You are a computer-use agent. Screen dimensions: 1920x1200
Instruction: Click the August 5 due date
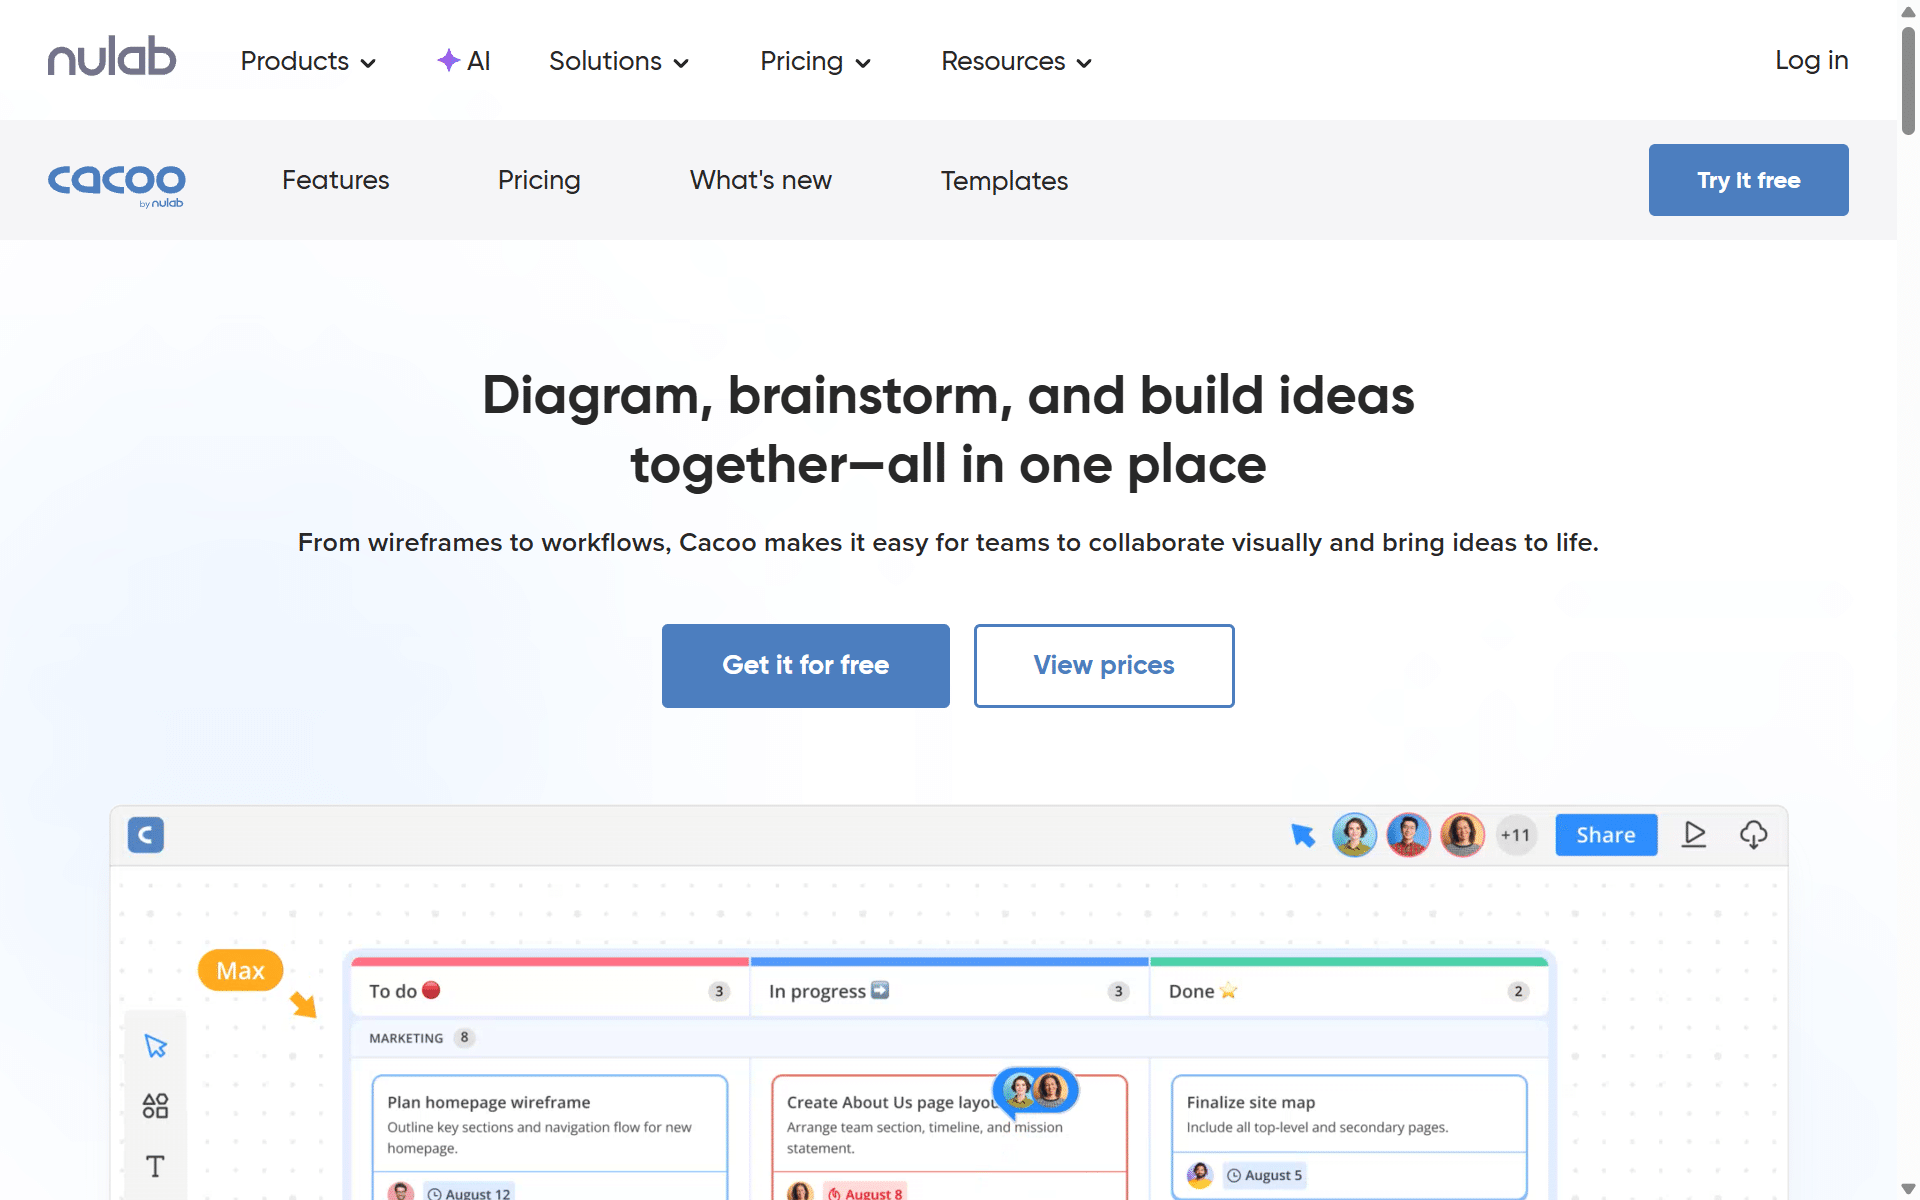point(1265,1175)
